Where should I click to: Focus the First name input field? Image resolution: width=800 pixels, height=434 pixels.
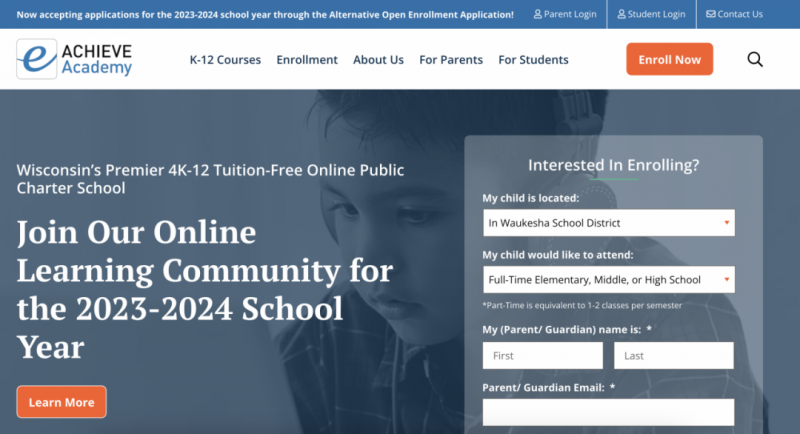[x=543, y=355]
